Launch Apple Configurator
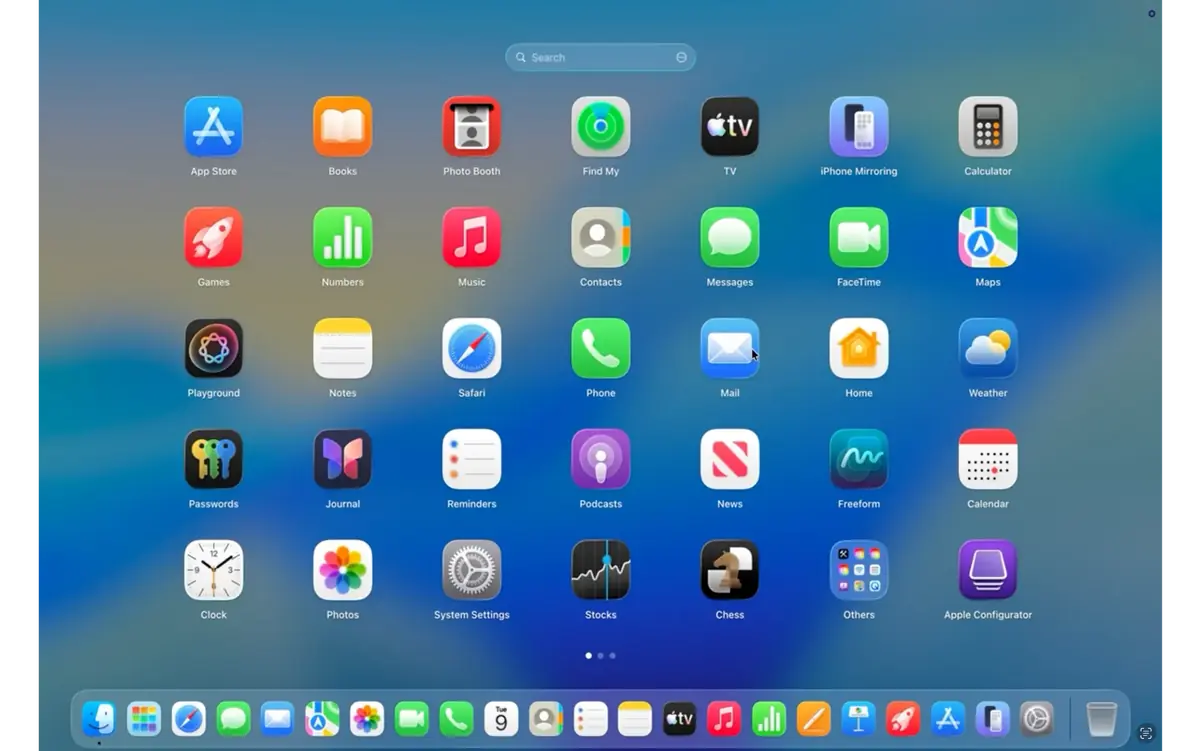The height and width of the screenshot is (751, 1200). coord(987,571)
